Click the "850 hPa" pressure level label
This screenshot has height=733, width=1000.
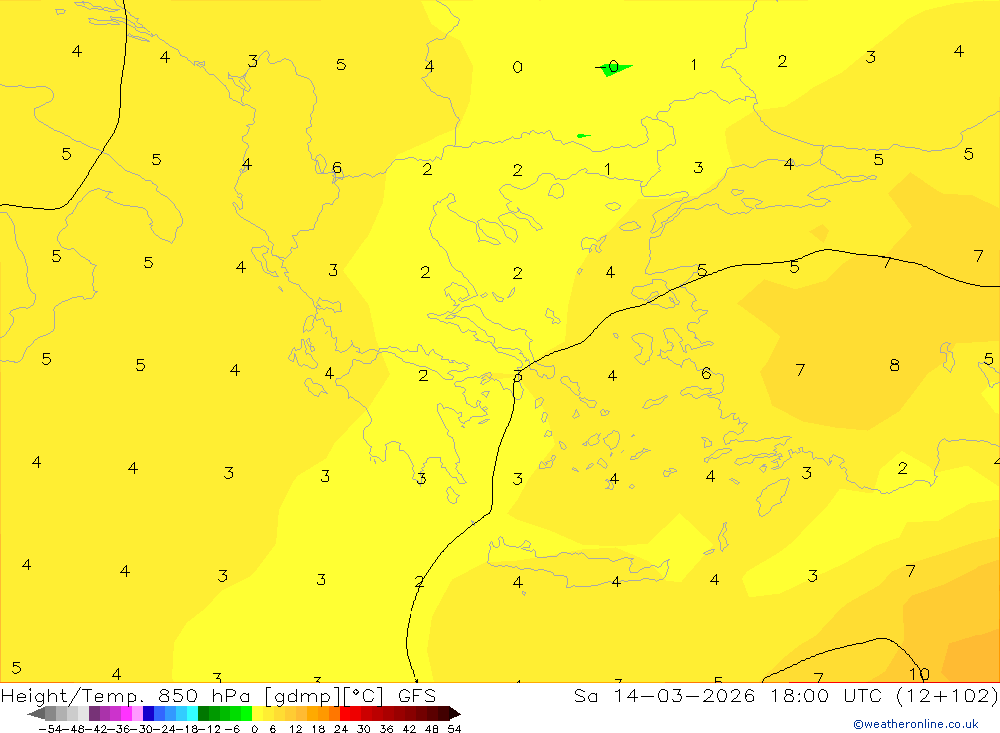click(204, 696)
